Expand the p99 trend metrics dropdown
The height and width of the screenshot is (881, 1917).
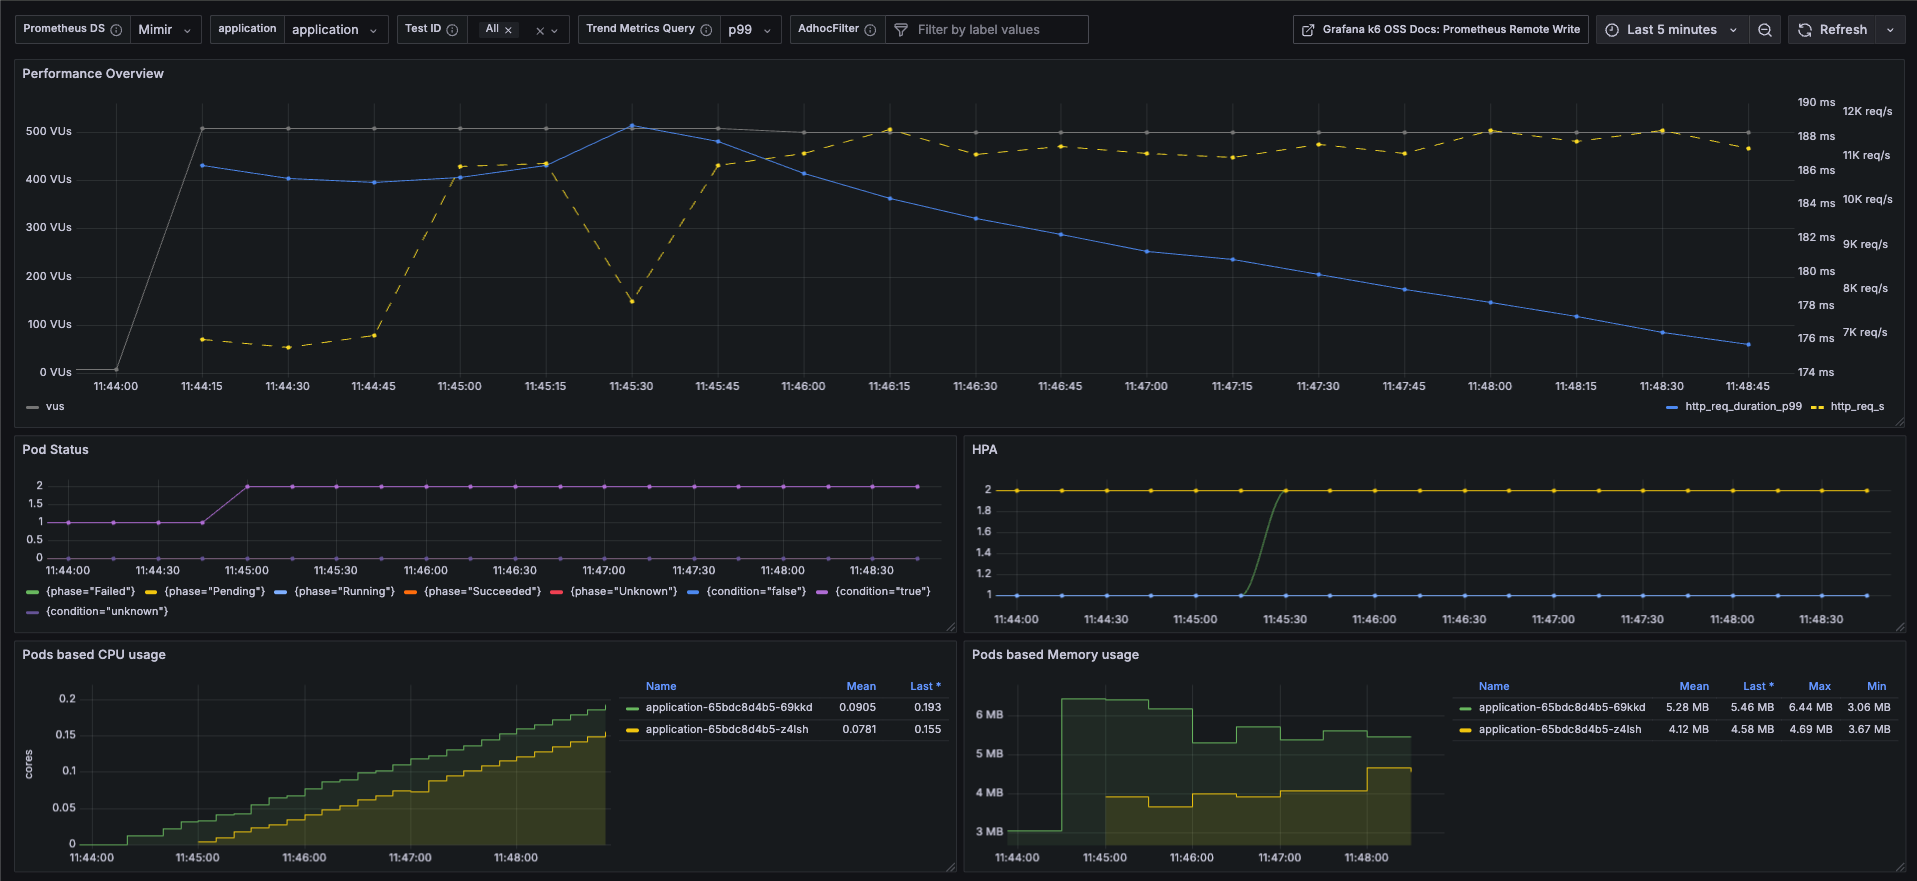750,30
